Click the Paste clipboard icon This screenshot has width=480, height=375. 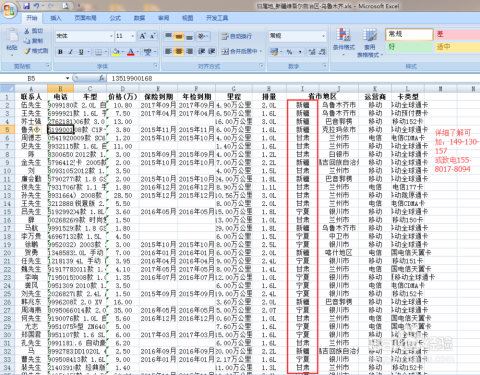[x=12, y=39]
